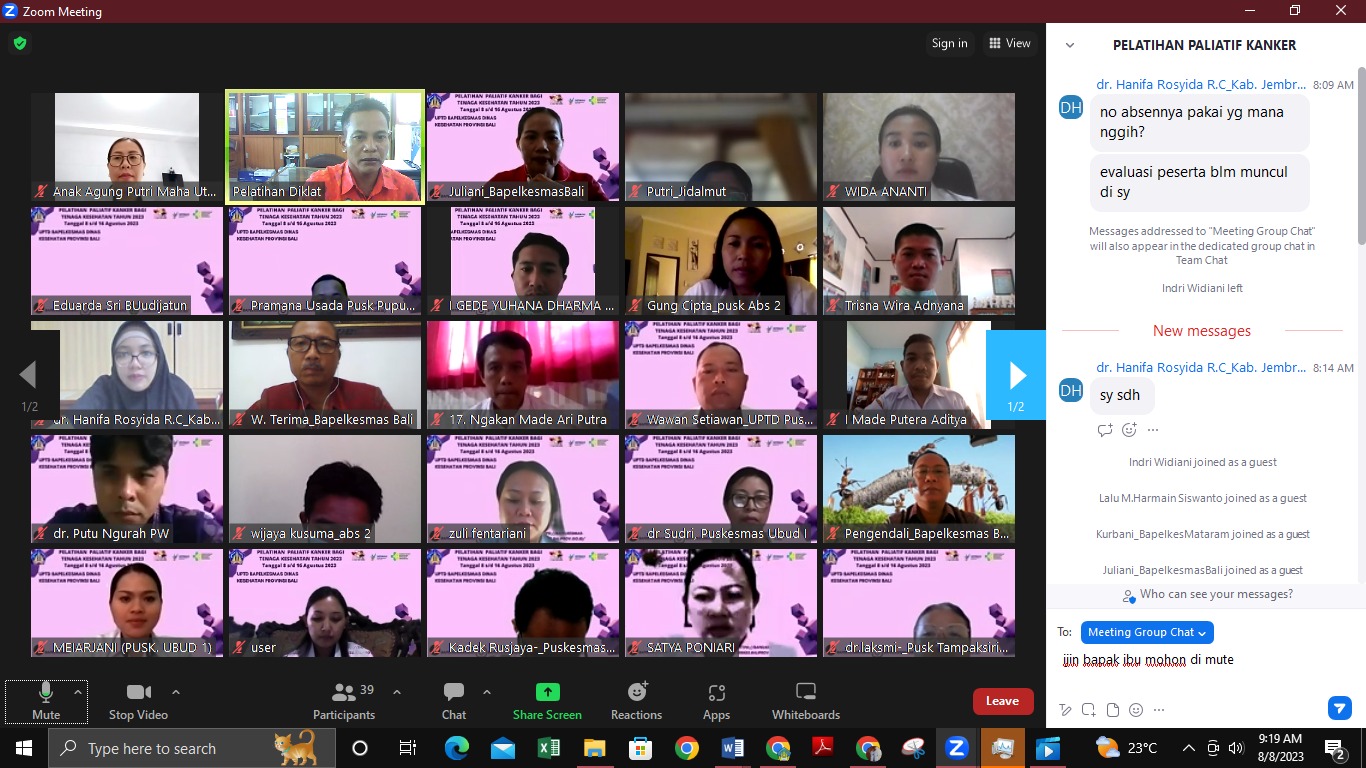Go to next gallery page arrow
This screenshot has width=1366, height=768.
1016,375
